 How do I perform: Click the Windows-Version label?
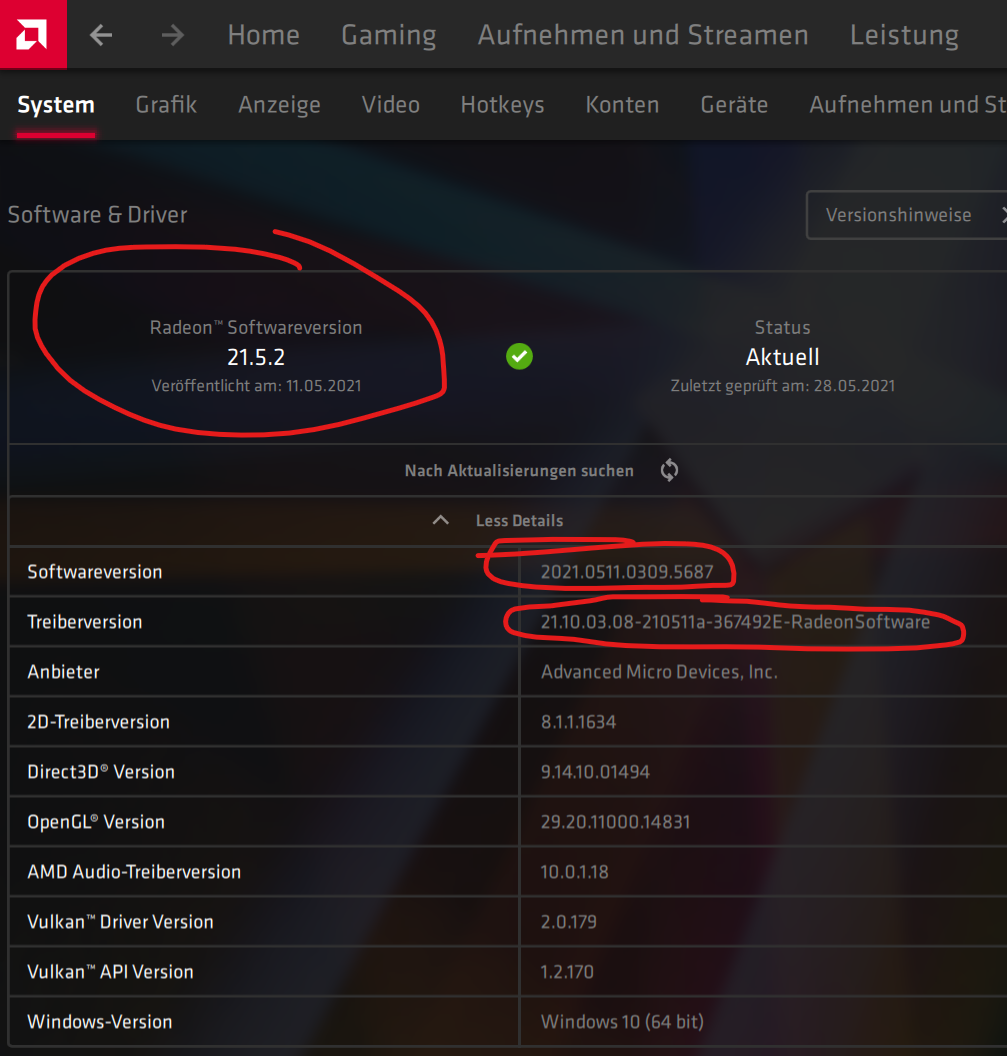pos(100,1022)
